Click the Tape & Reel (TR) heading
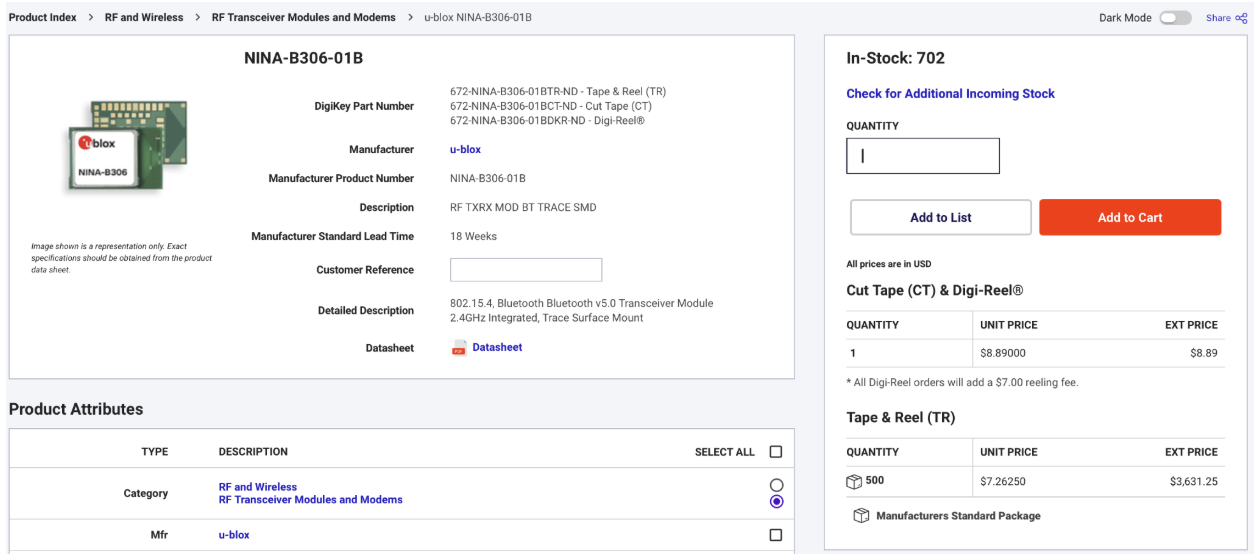Image resolution: width=1255 pixels, height=554 pixels. (901, 418)
